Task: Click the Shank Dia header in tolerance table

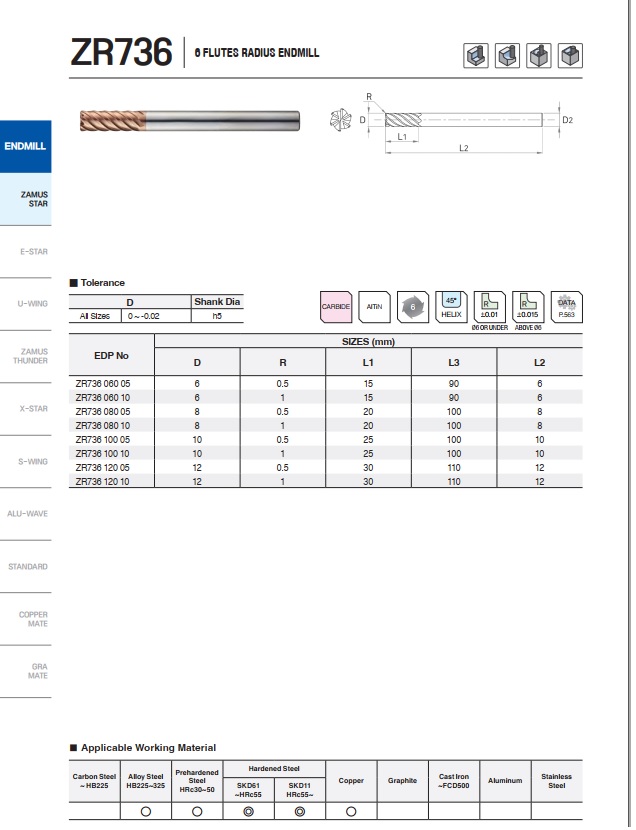Action: point(217,302)
